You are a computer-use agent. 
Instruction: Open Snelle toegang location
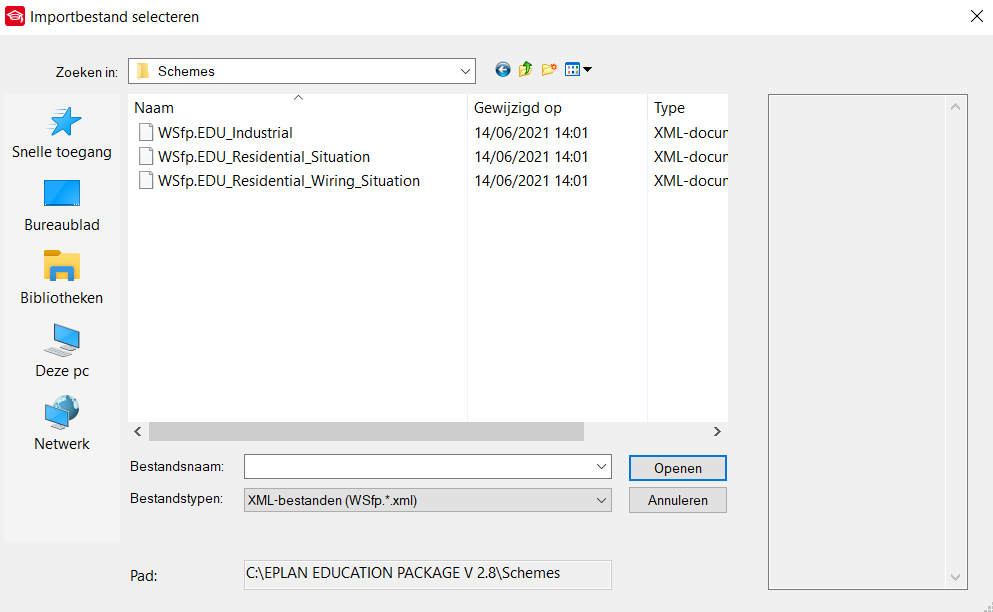62,133
